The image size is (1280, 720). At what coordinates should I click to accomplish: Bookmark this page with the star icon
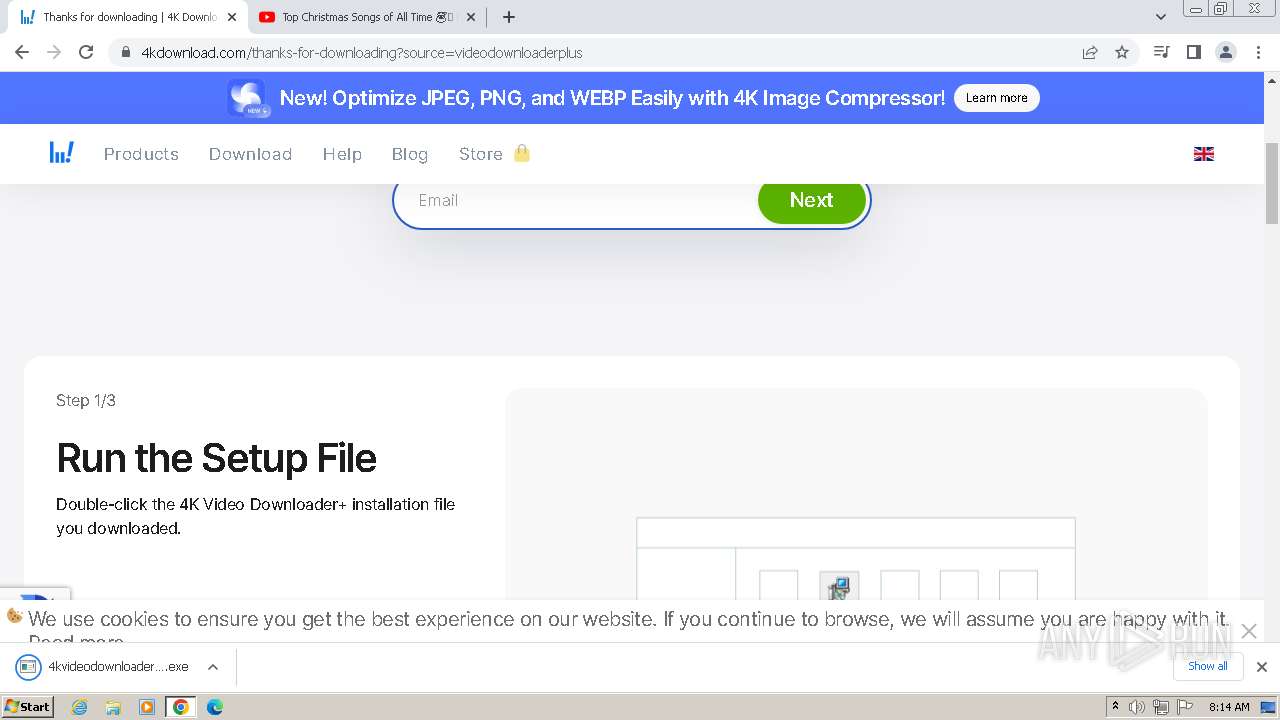tap(1122, 52)
